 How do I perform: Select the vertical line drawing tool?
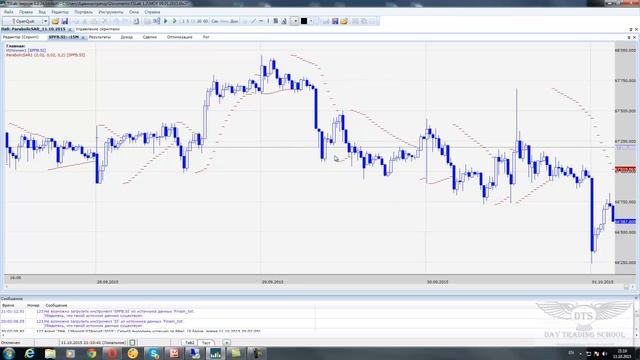click(268, 21)
